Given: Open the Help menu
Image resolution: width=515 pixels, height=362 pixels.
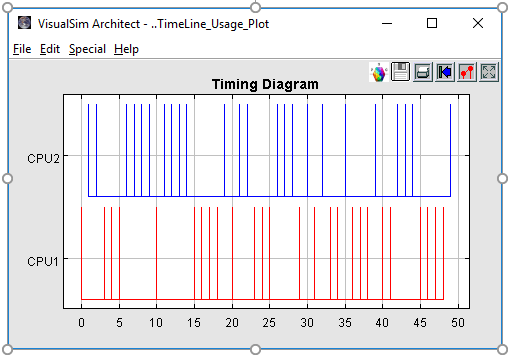Looking at the screenshot, I should click(x=126, y=49).
